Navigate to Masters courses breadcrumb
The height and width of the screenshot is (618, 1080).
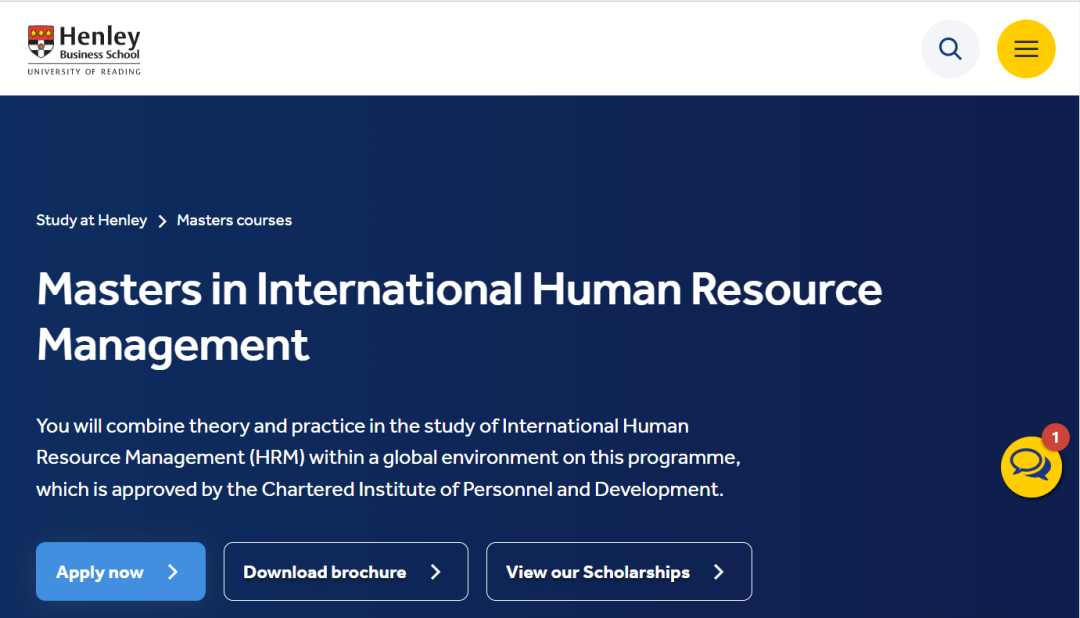tap(234, 220)
